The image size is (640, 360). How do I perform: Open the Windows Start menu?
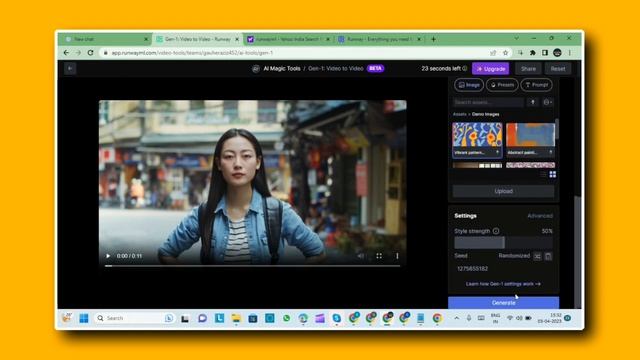(84, 318)
